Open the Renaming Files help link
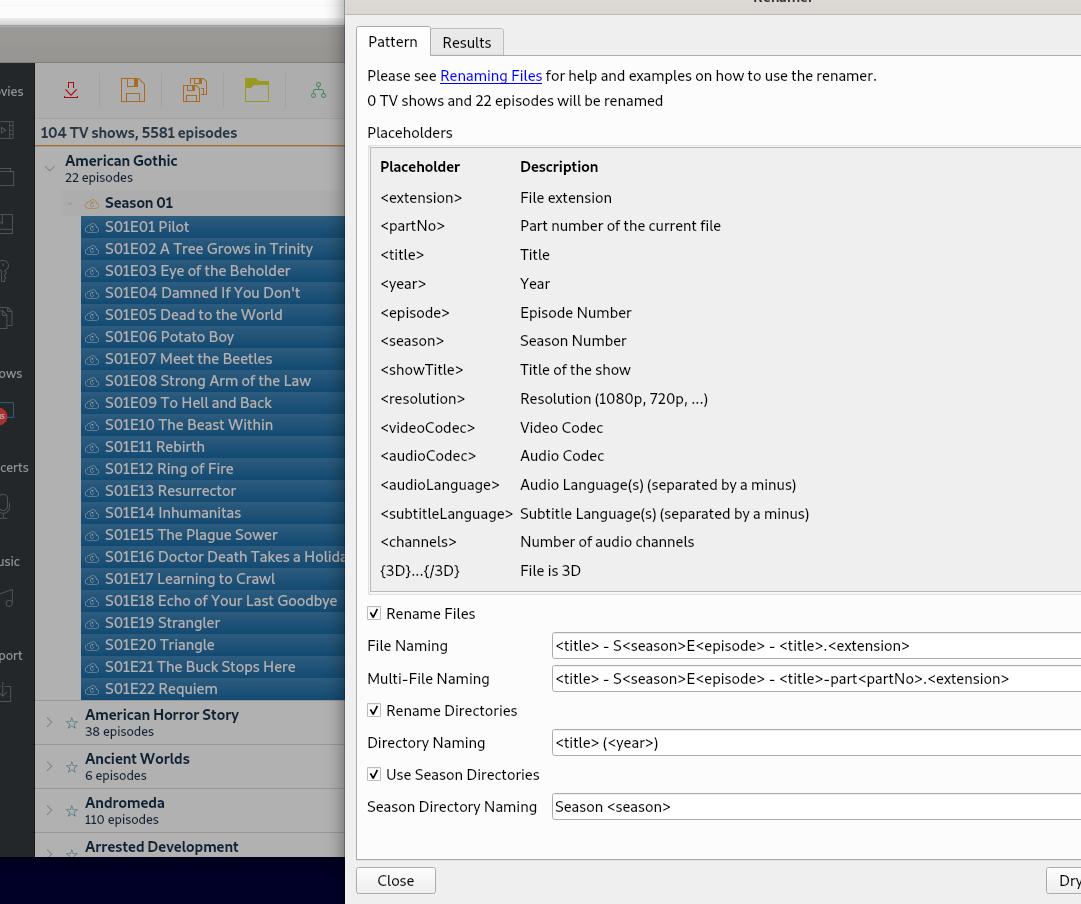This screenshot has height=904, width=1081. [x=491, y=75]
